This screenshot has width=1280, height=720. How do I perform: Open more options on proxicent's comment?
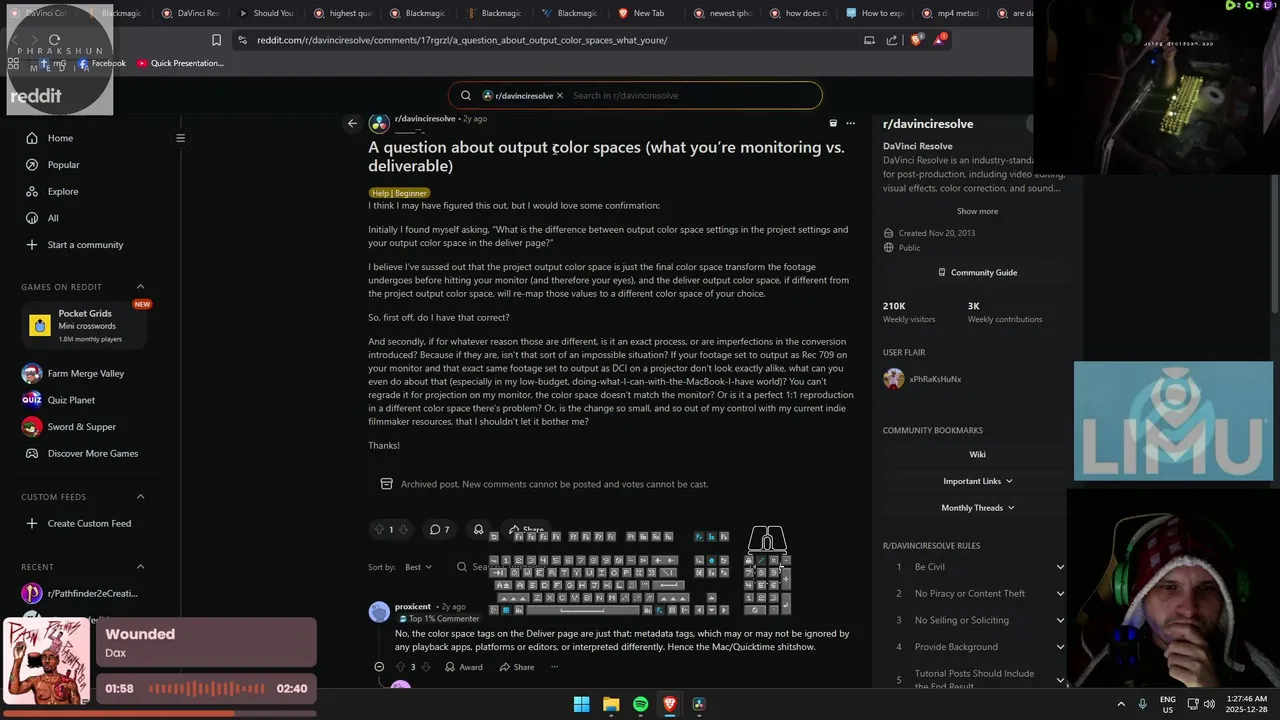click(553, 667)
